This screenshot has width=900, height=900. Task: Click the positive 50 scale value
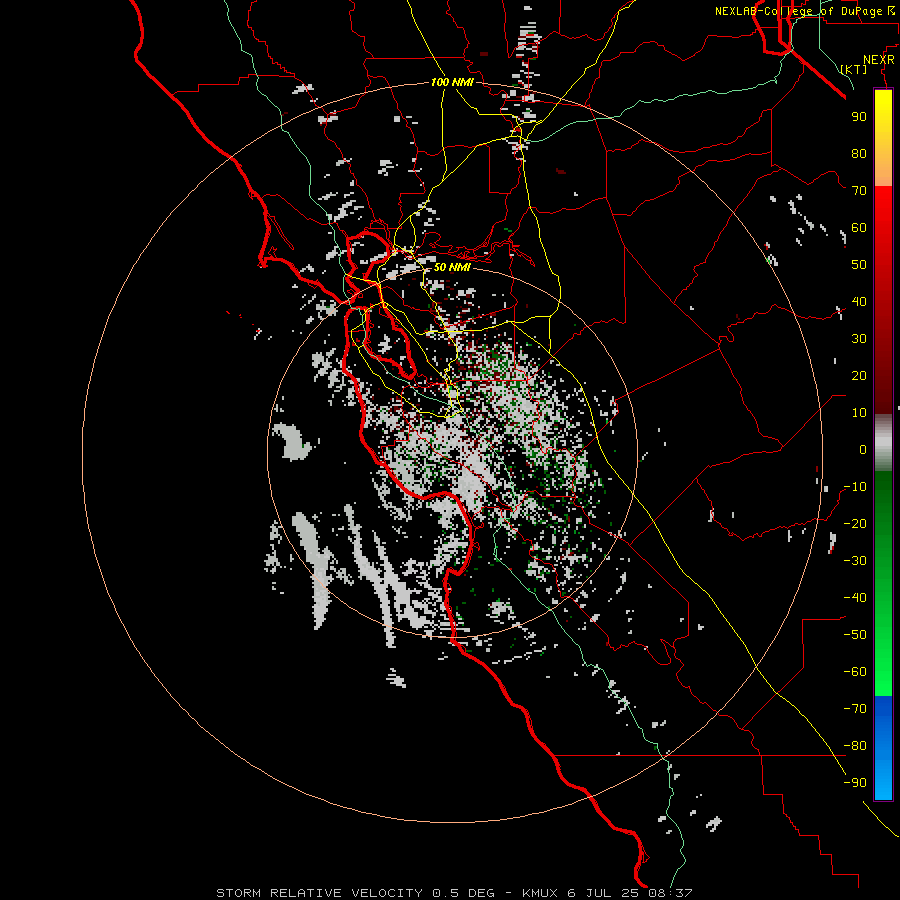pos(859,265)
